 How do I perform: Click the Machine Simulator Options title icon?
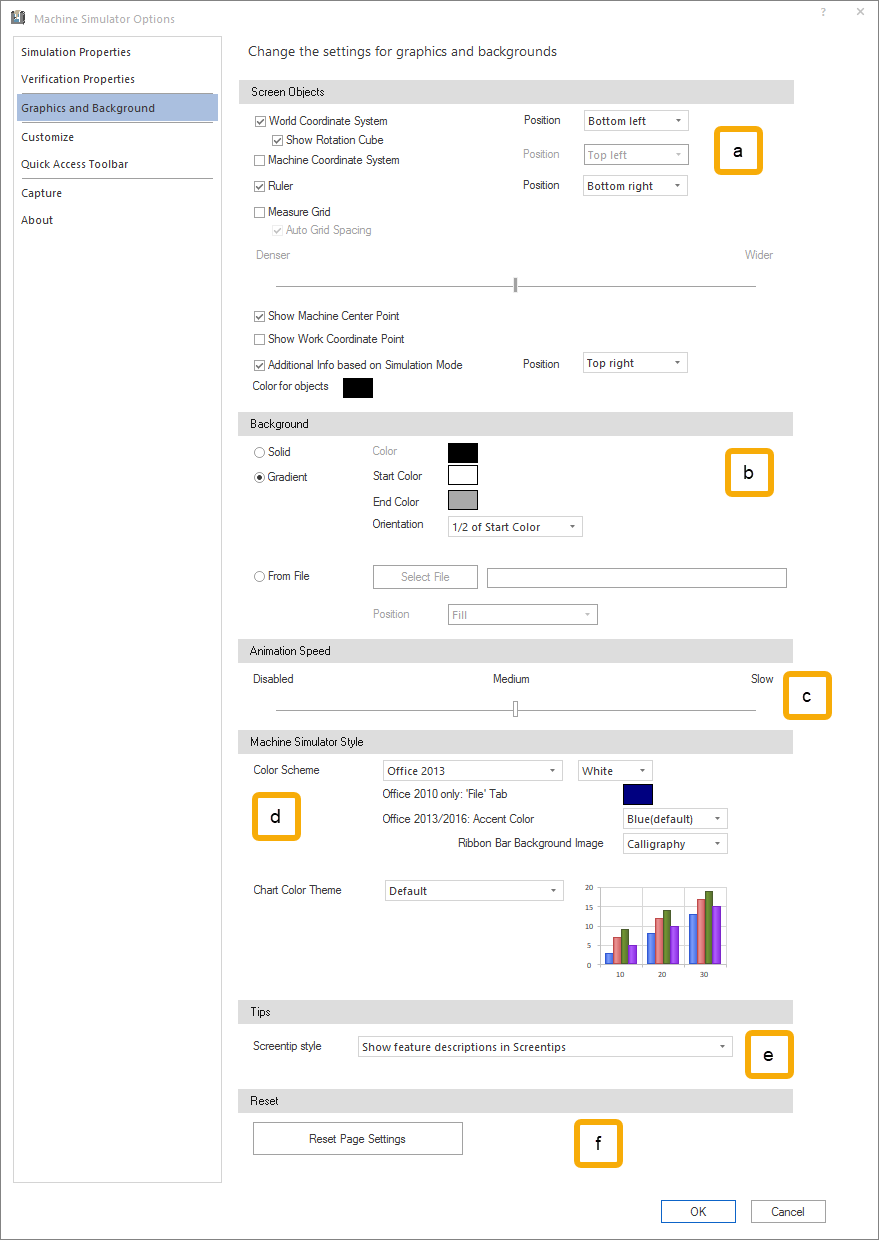tap(18, 18)
